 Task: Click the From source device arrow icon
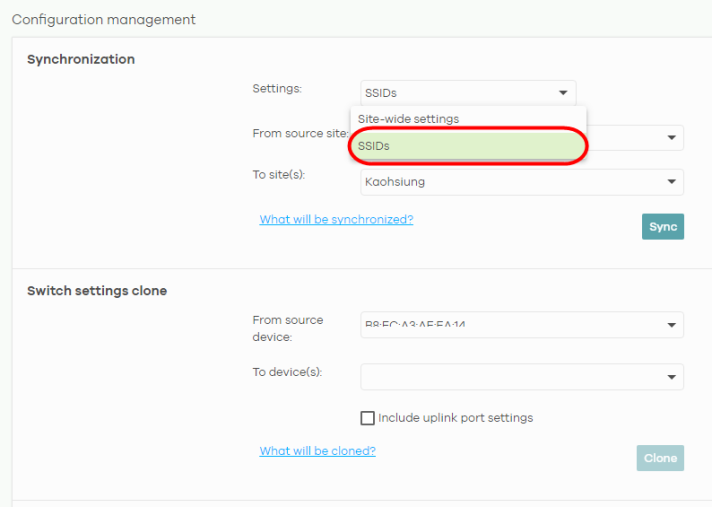point(670,325)
